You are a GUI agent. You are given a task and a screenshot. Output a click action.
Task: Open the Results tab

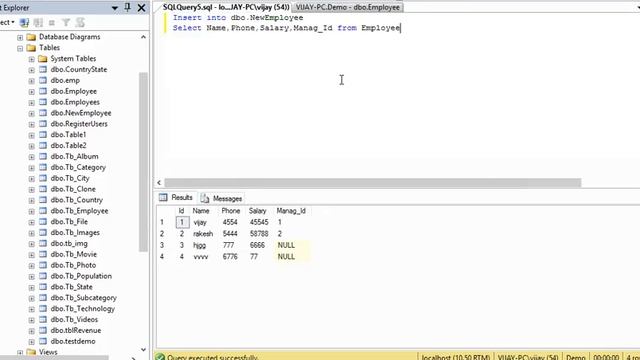176,198
